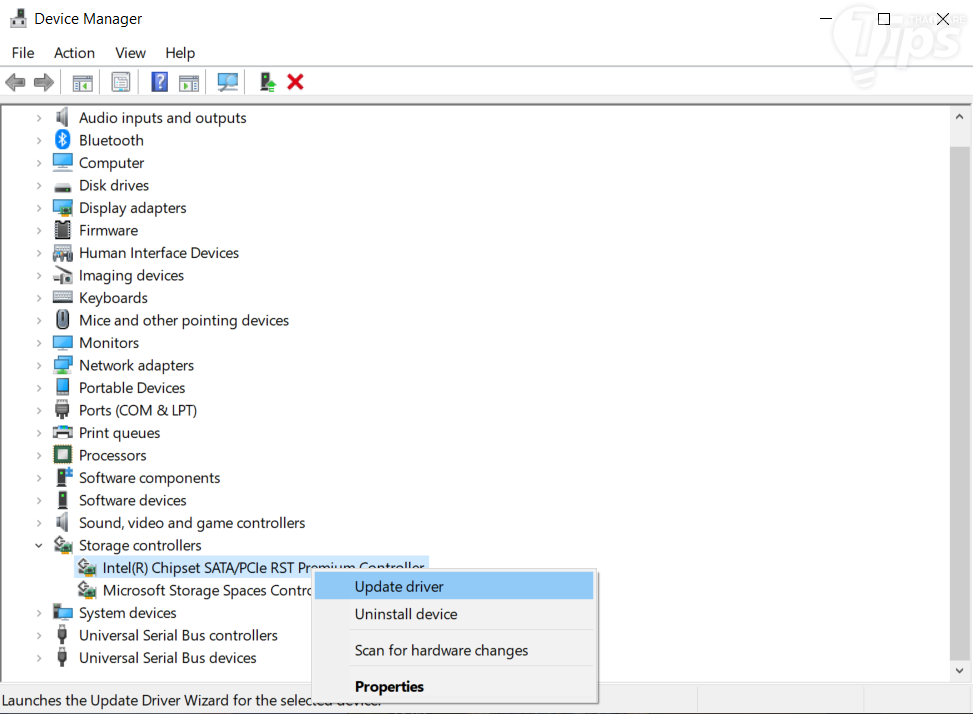
Task: Select the Network adapters tree label
Action: [x=136, y=365]
